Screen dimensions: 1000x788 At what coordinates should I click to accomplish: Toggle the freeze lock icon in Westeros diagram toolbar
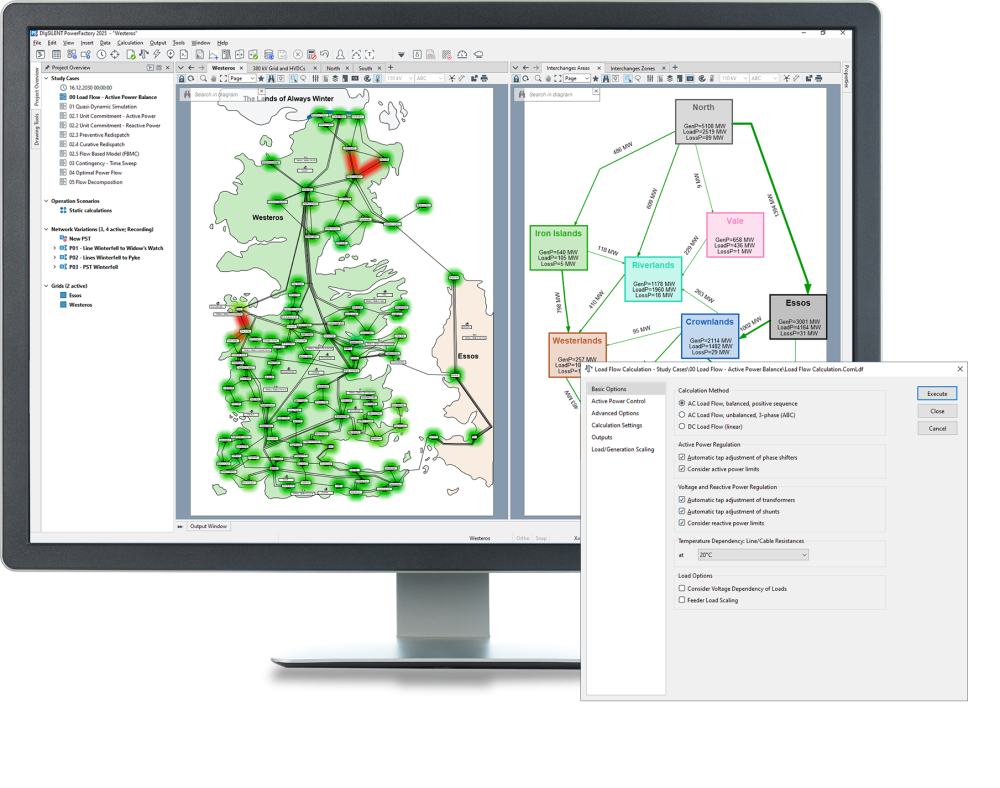coord(182,78)
